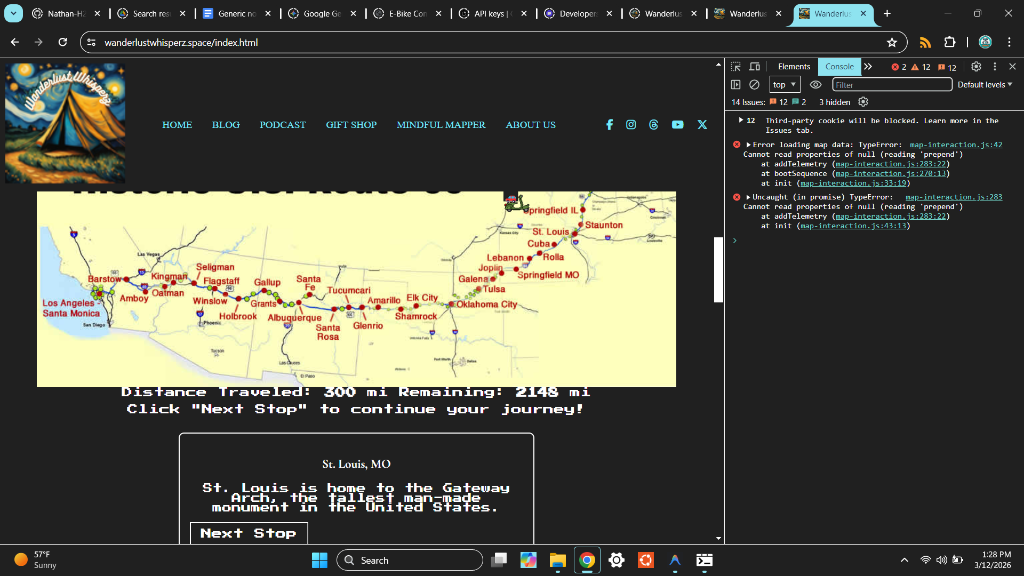Viewport: 1024px width, 576px height.
Task: Click the page's vertical scrollbar thumb
Action: (x=718, y=268)
